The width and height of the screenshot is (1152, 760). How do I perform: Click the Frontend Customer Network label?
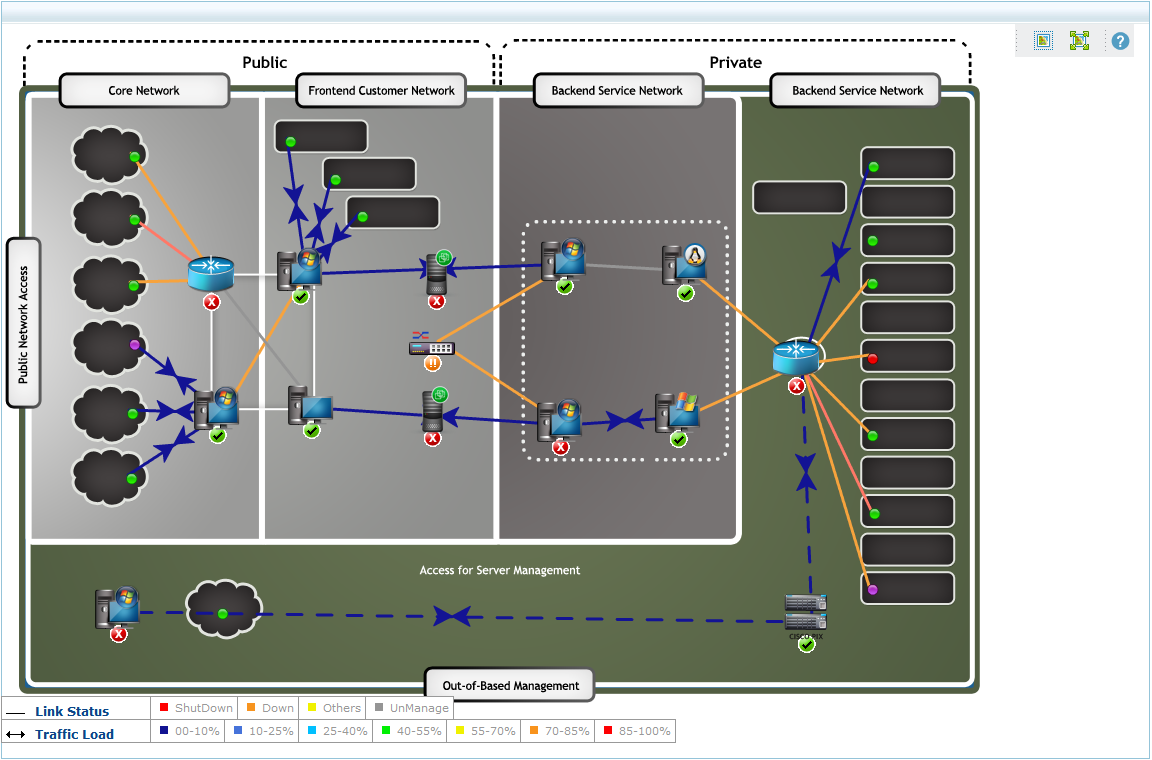pyautogui.click(x=381, y=90)
